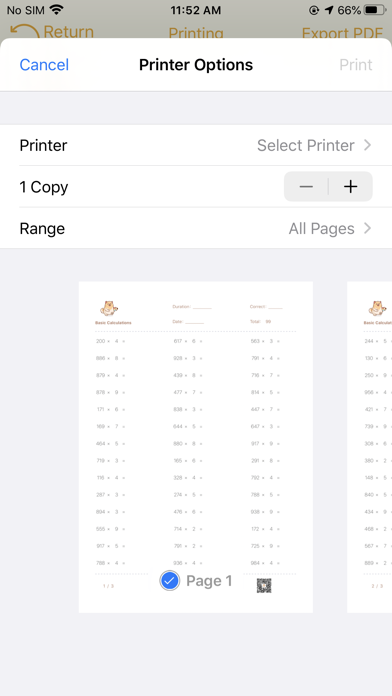Increase copies with the plus button
This screenshot has width=392, height=696.
click(x=350, y=186)
